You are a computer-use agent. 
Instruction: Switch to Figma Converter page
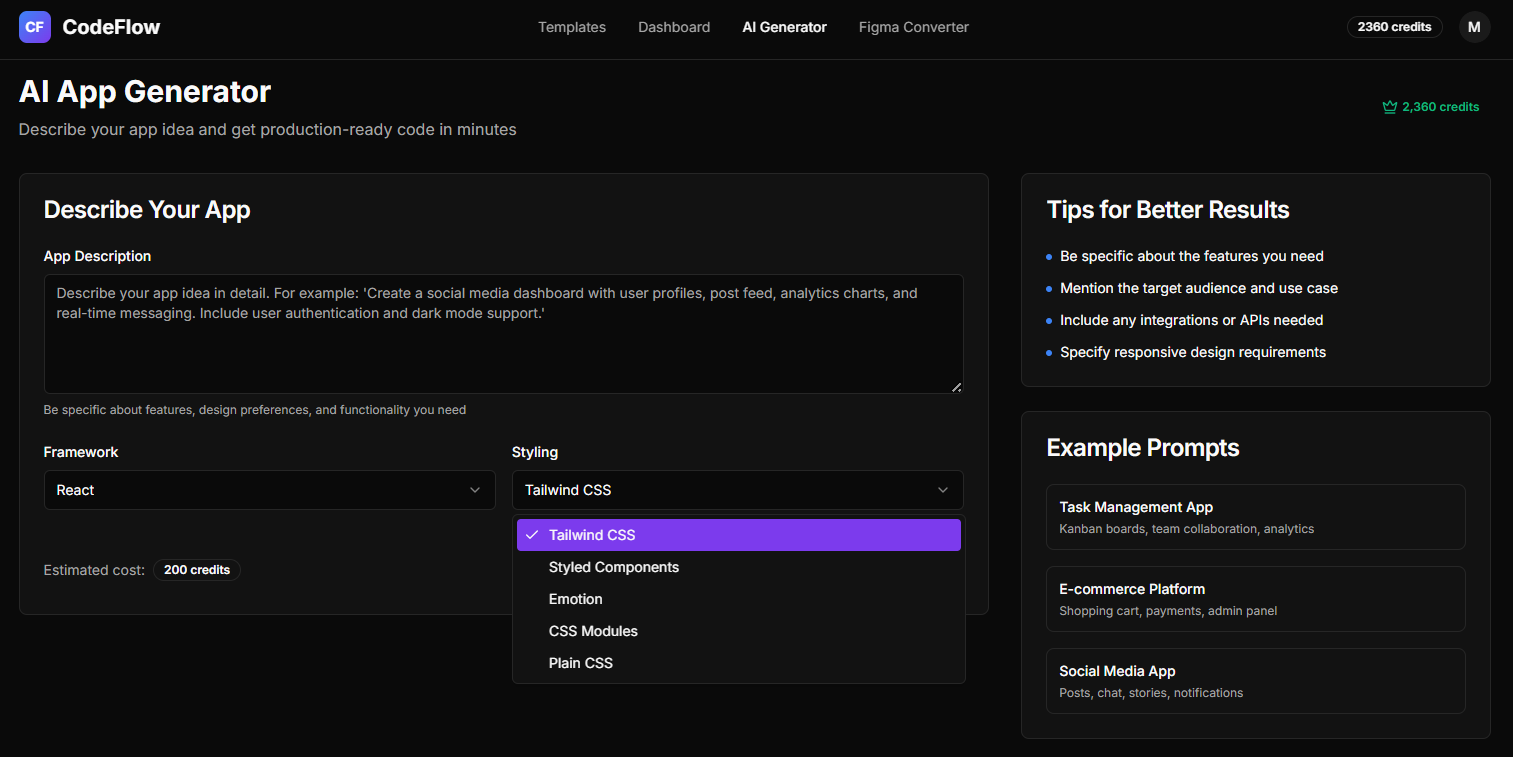(x=914, y=27)
